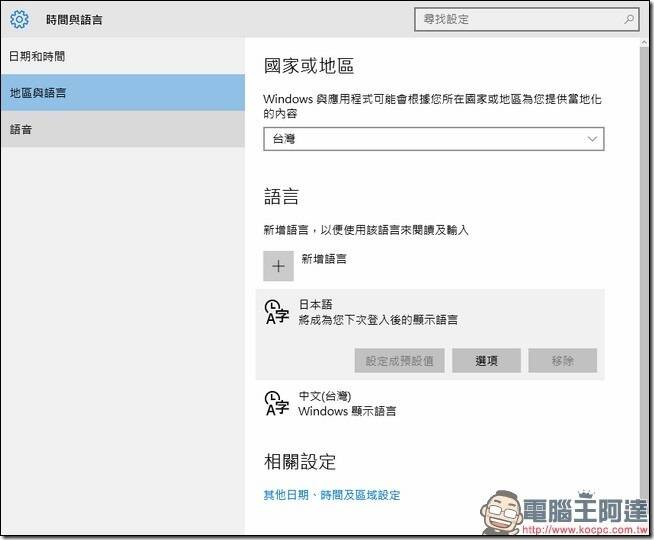Image resolution: width=654 pixels, height=540 pixels.
Task: Click the 設定成預設值 button
Action: [x=399, y=361]
